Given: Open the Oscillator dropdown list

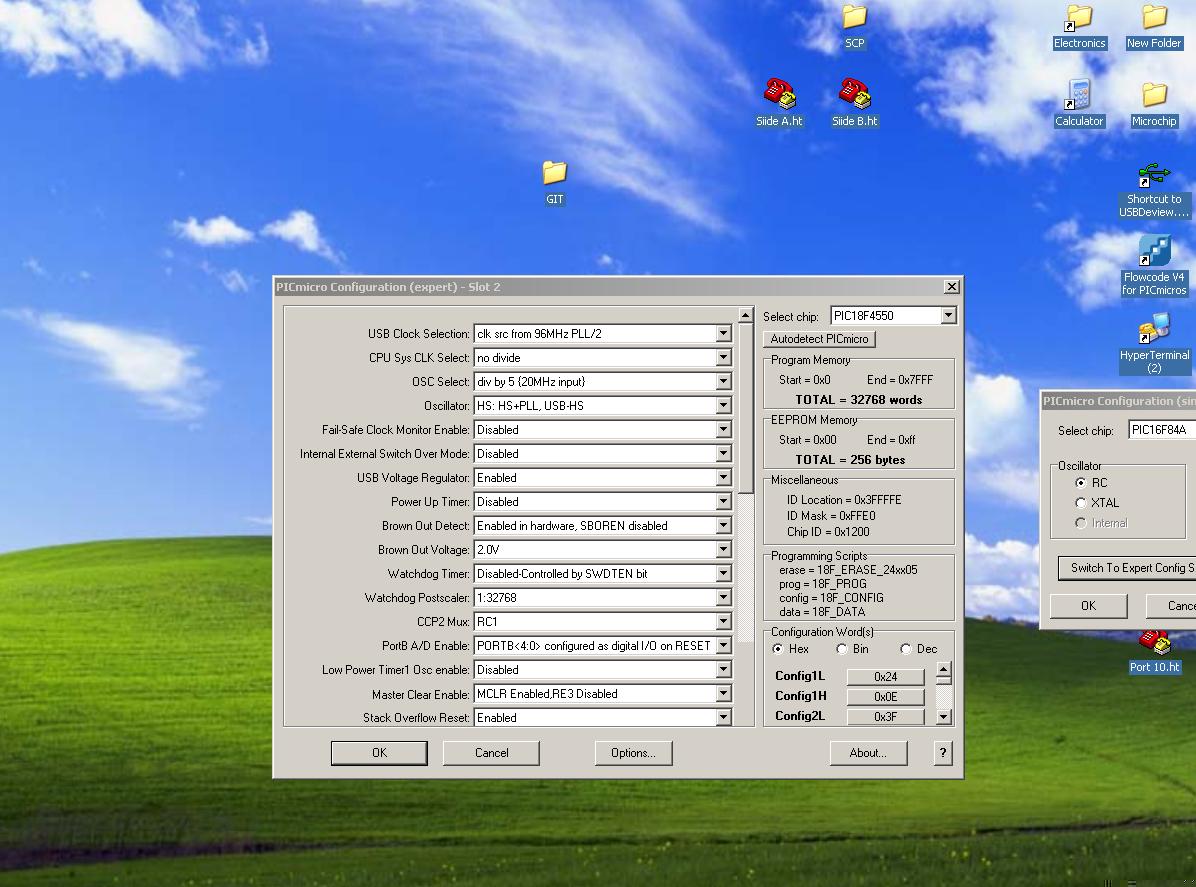Looking at the screenshot, I should pos(723,406).
